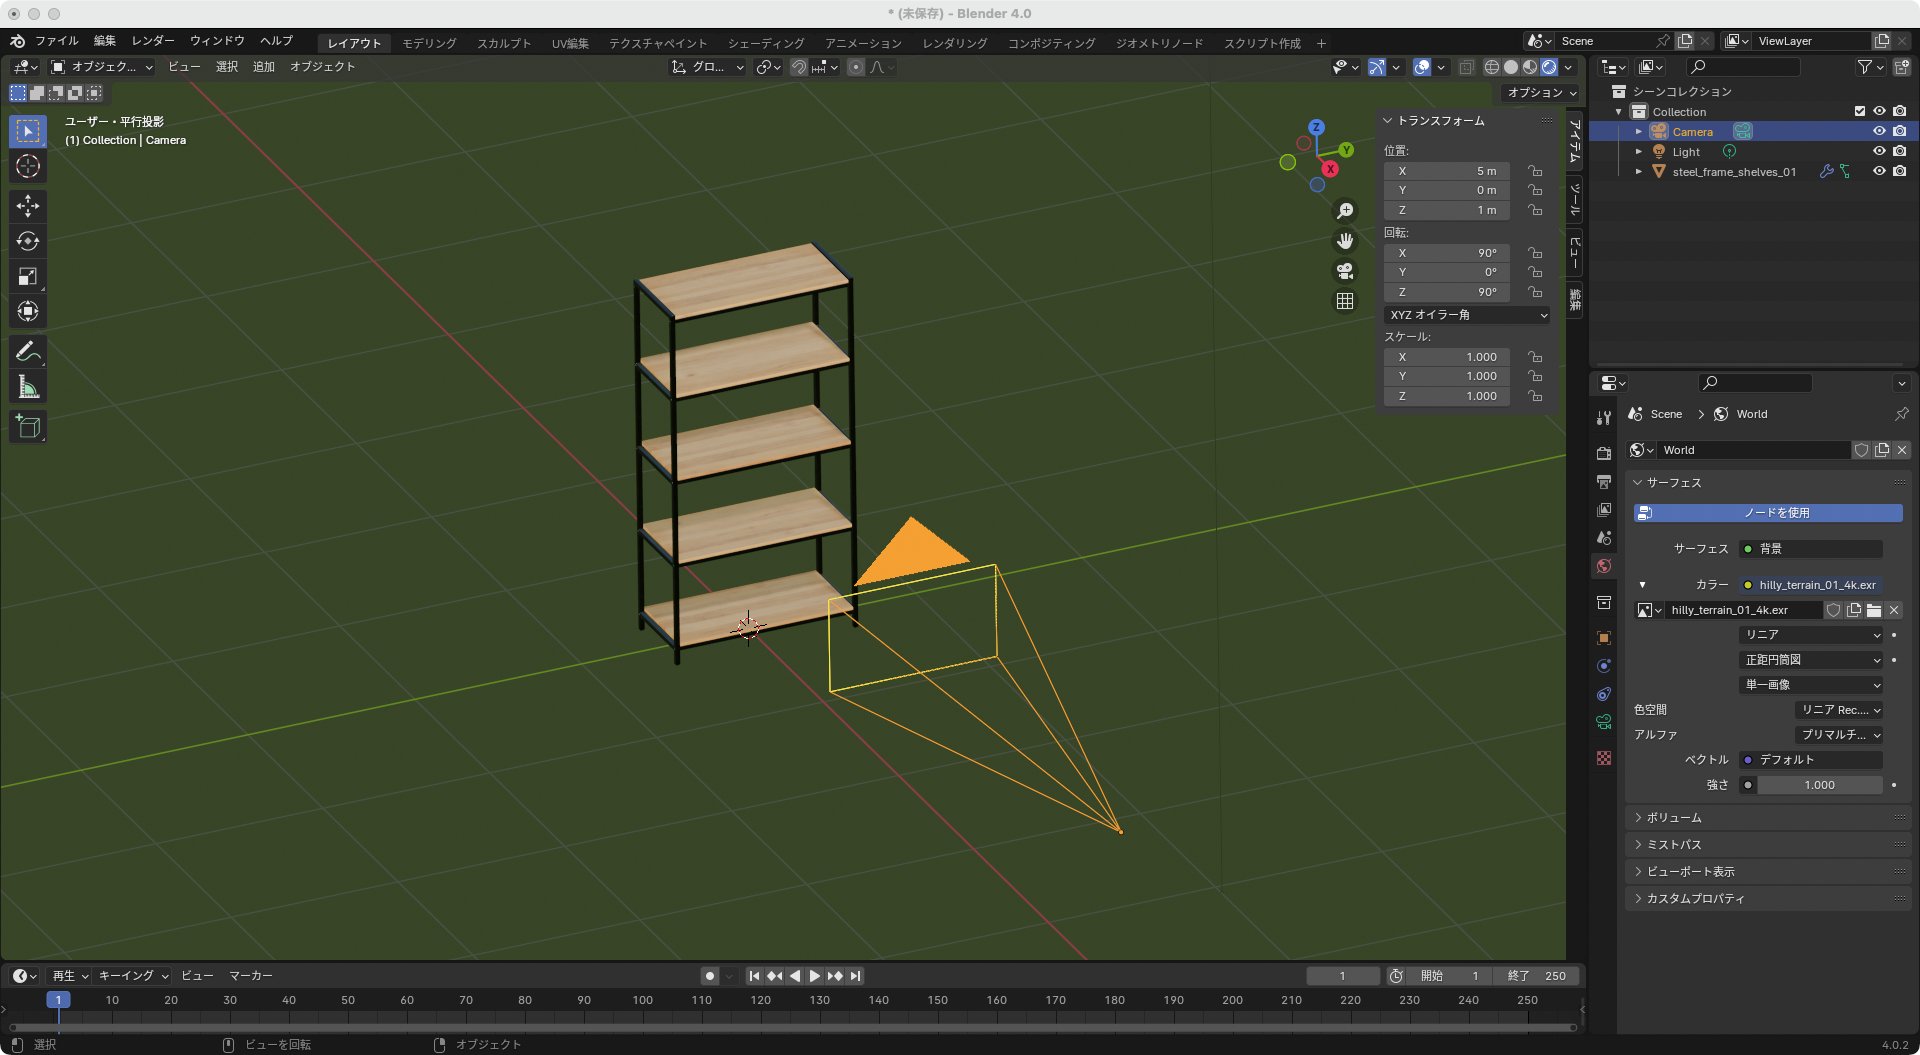Select the Measure tool
The image size is (1920, 1055).
[28, 387]
